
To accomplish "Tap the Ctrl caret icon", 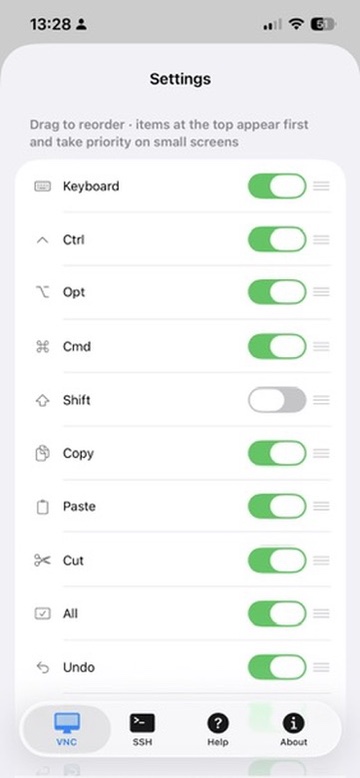I will (x=43, y=240).
